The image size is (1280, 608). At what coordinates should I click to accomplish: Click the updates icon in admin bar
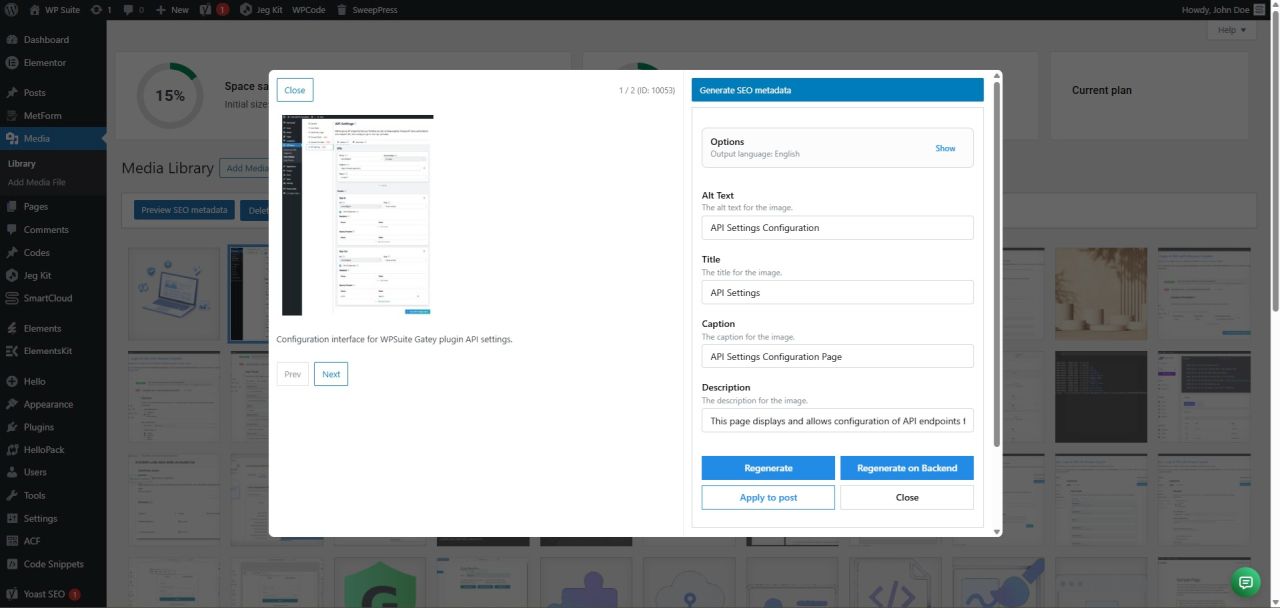coord(96,9)
